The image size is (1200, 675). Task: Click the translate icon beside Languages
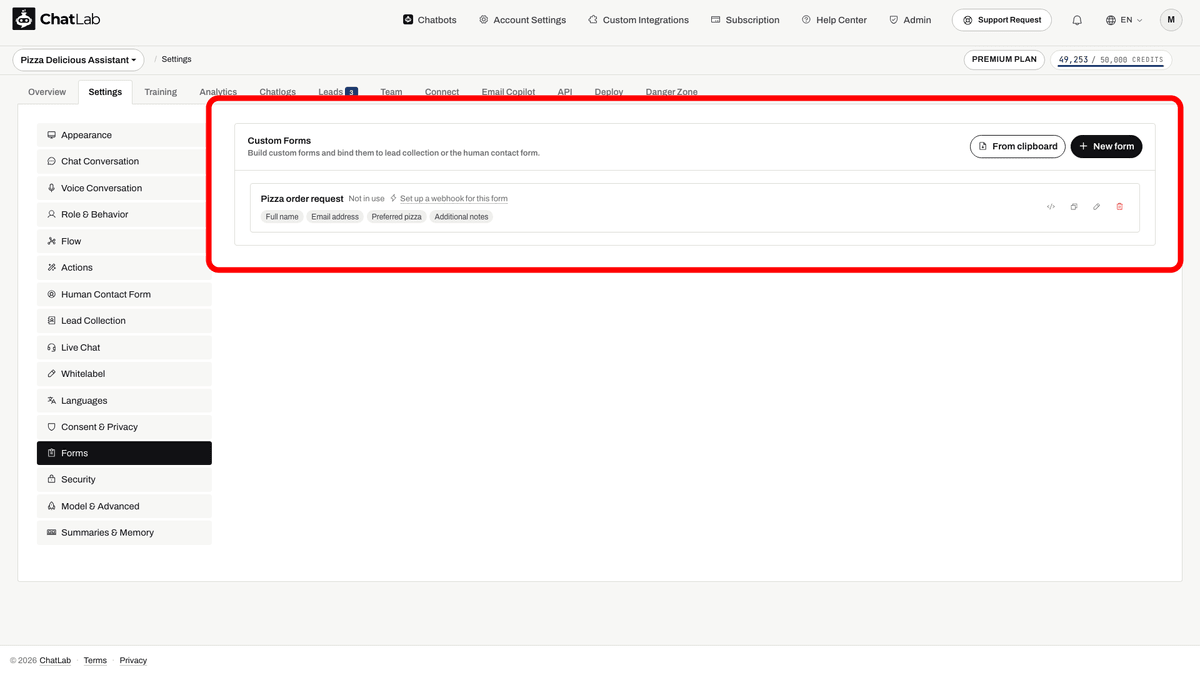point(51,400)
